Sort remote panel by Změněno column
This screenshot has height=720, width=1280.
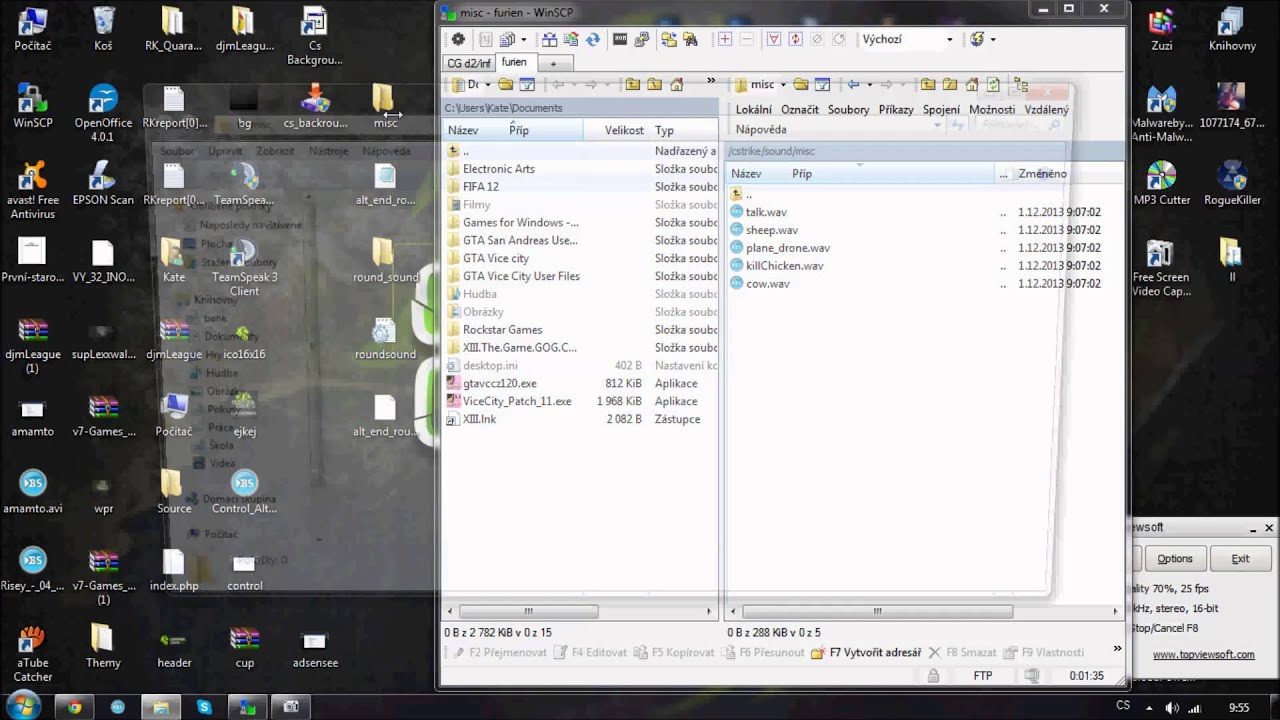[x=1042, y=174]
